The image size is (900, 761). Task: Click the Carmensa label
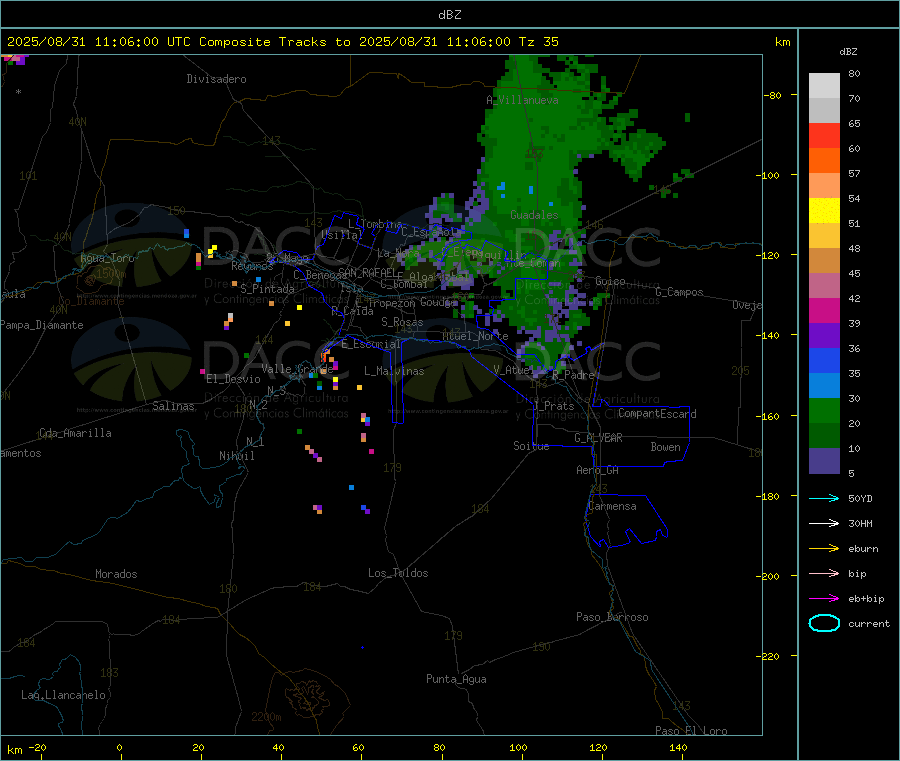612,507
